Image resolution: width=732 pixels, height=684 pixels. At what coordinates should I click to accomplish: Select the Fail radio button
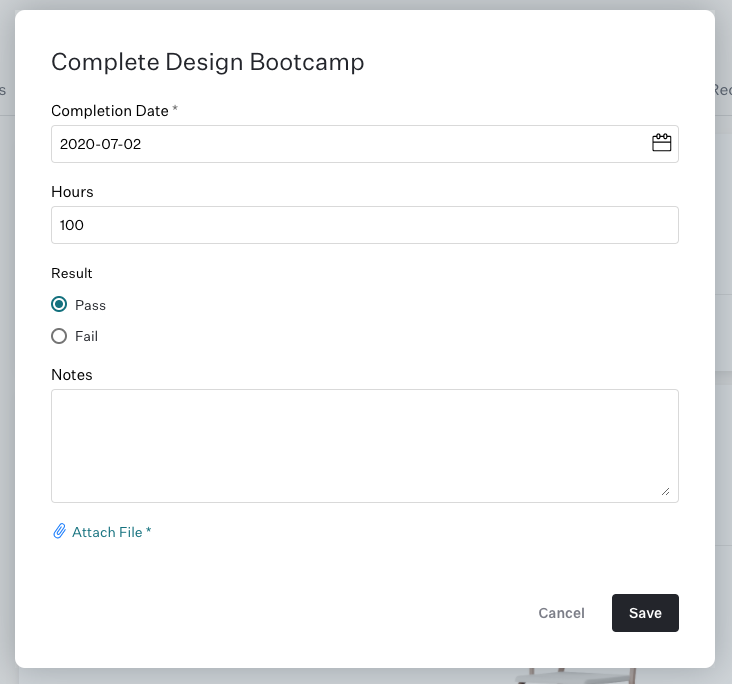tap(59, 336)
